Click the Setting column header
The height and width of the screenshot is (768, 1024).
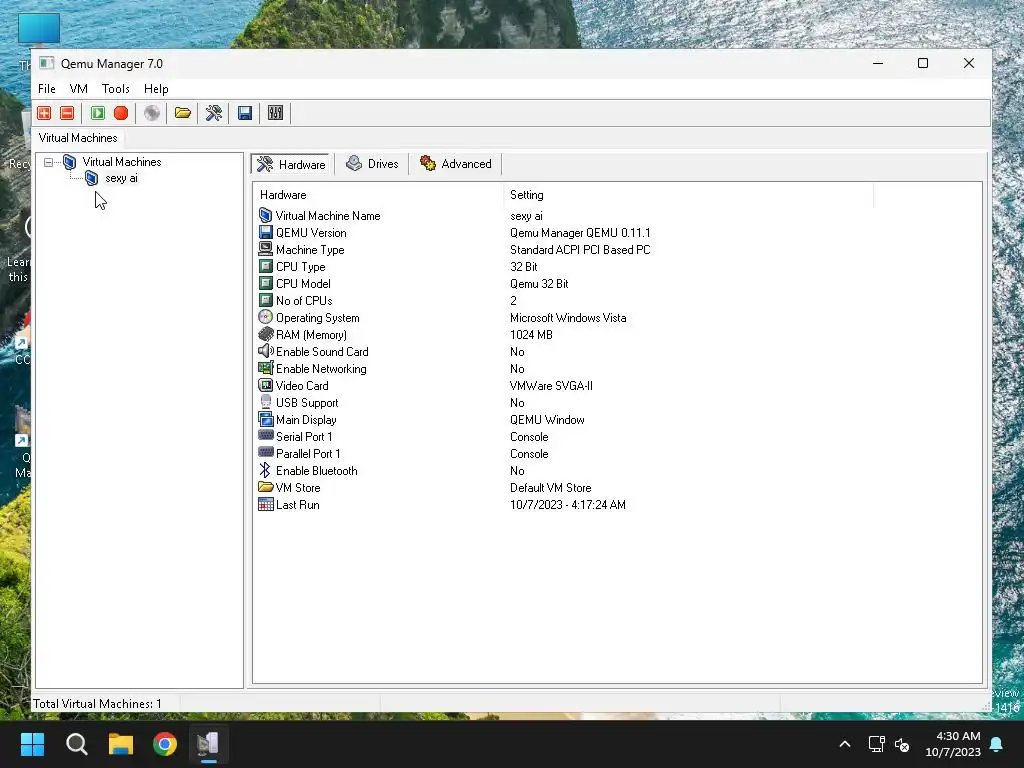point(526,195)
